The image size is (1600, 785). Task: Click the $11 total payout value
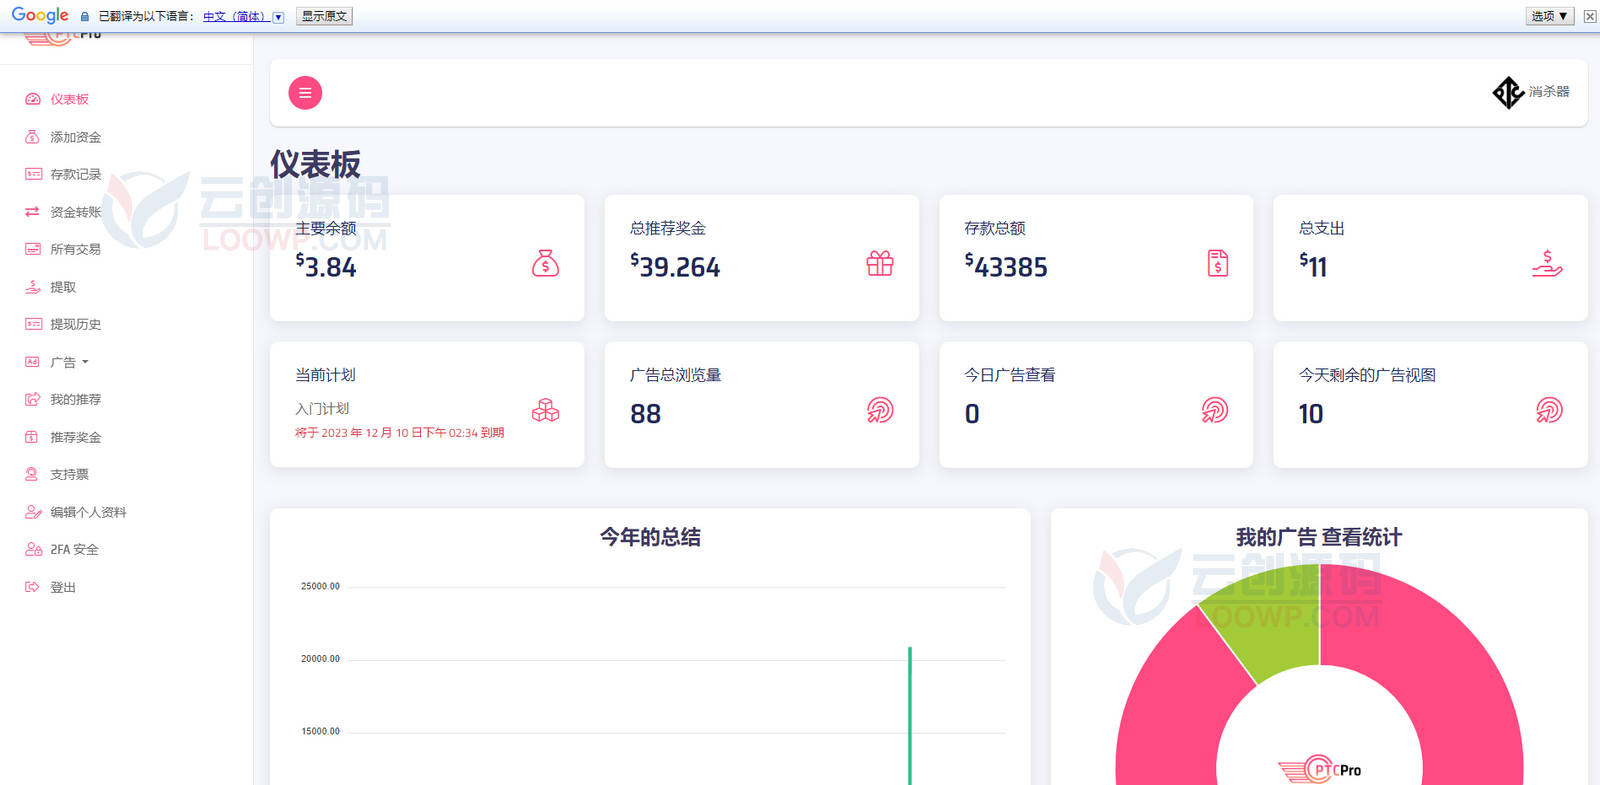click(x=1313, y=266)
